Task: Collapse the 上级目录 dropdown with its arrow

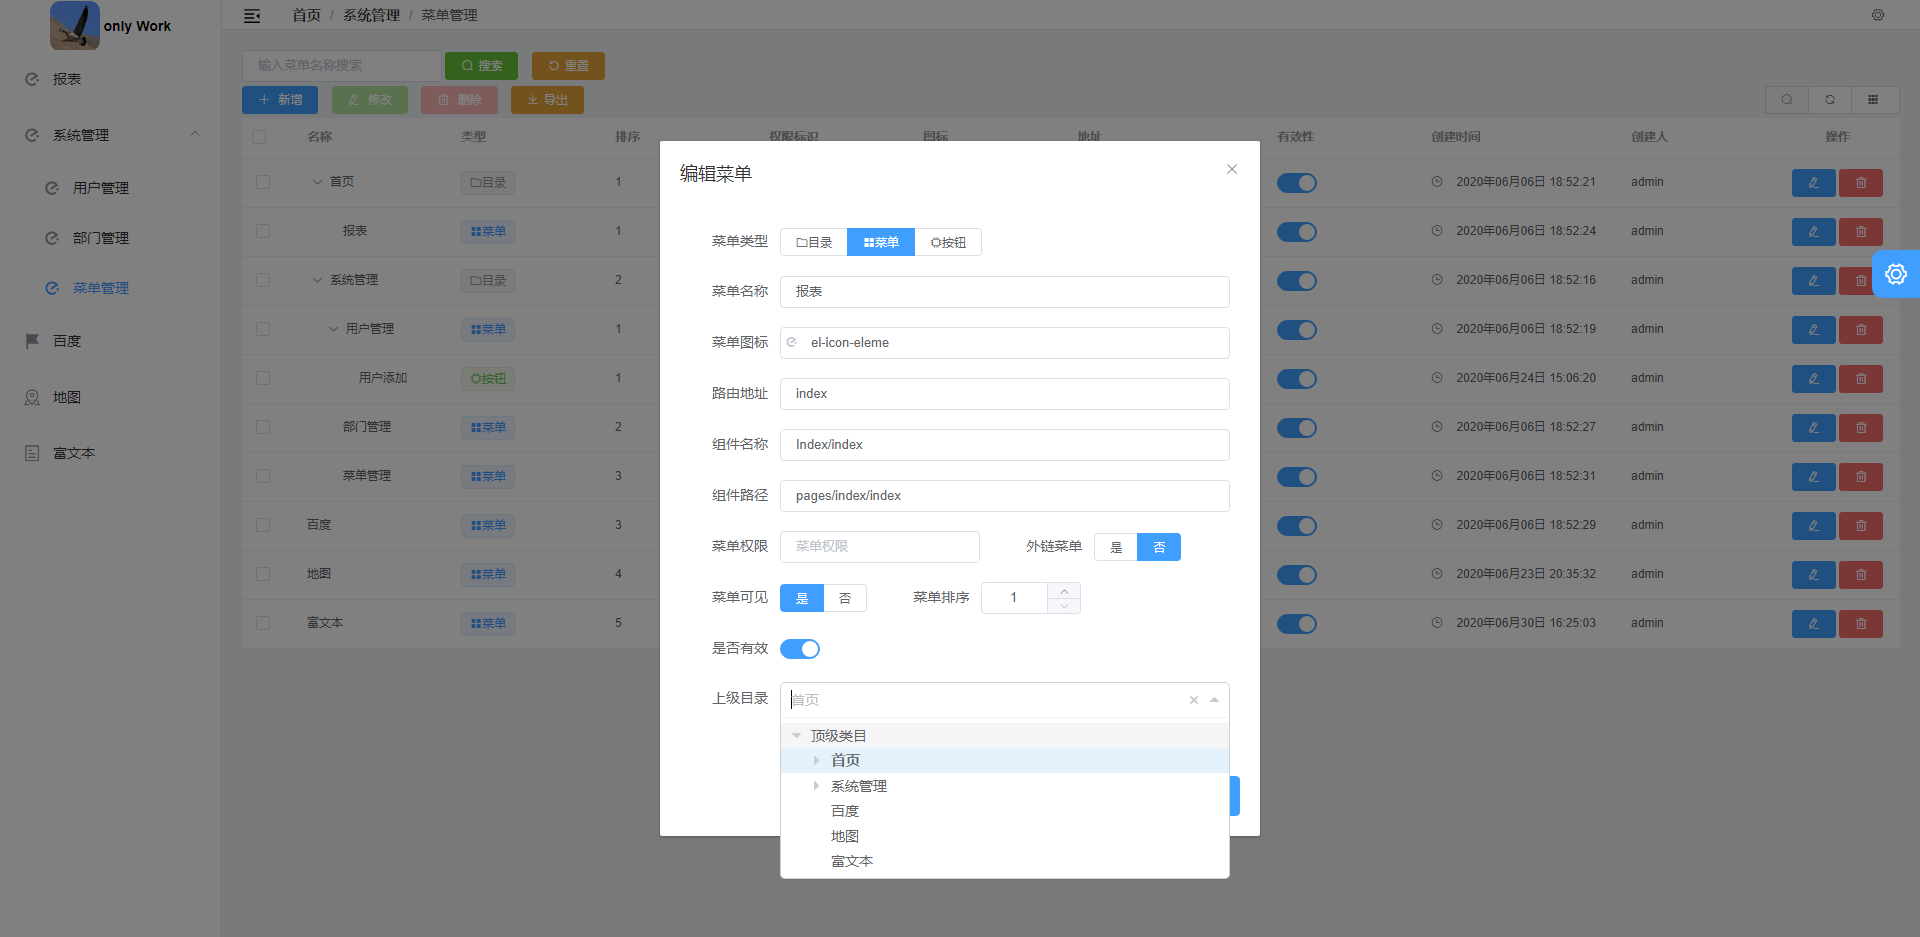Action: point(1214,700)
